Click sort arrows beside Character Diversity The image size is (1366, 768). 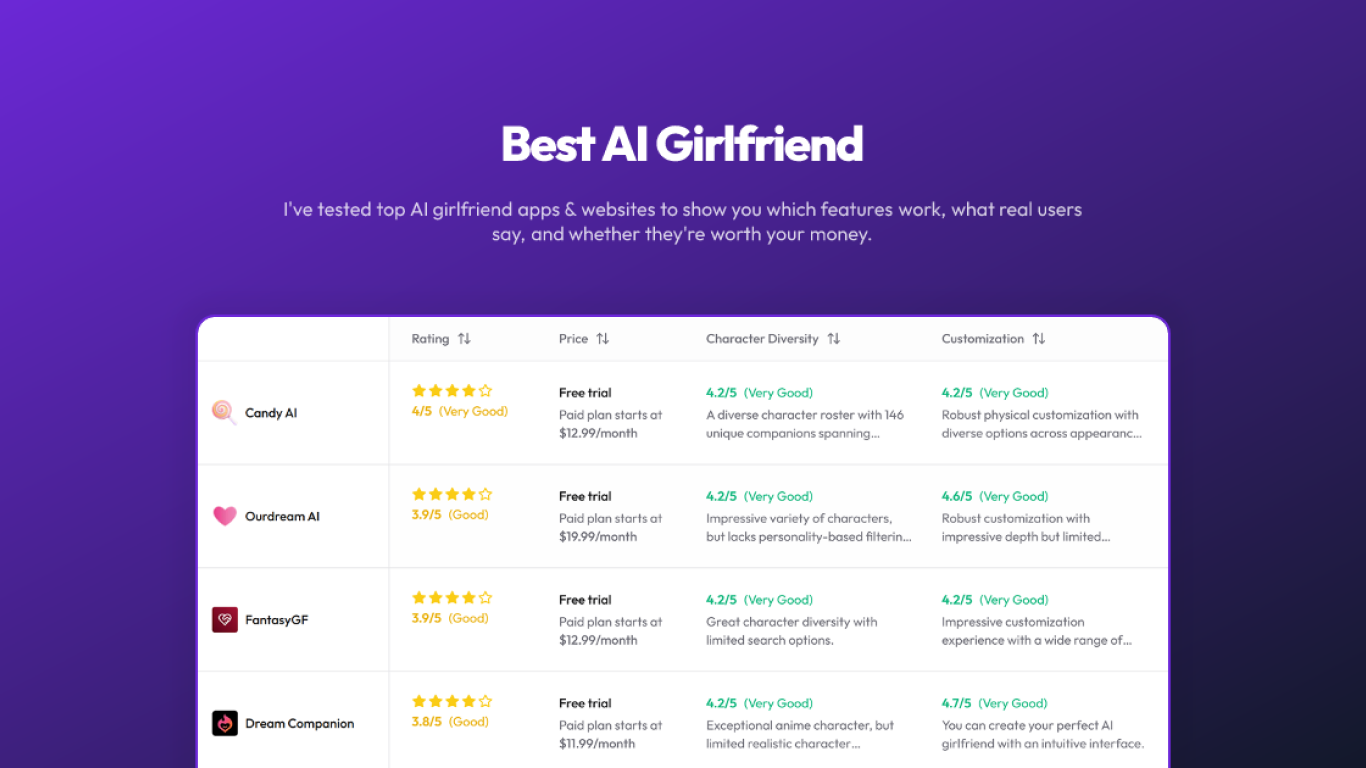tap(834, 339)
